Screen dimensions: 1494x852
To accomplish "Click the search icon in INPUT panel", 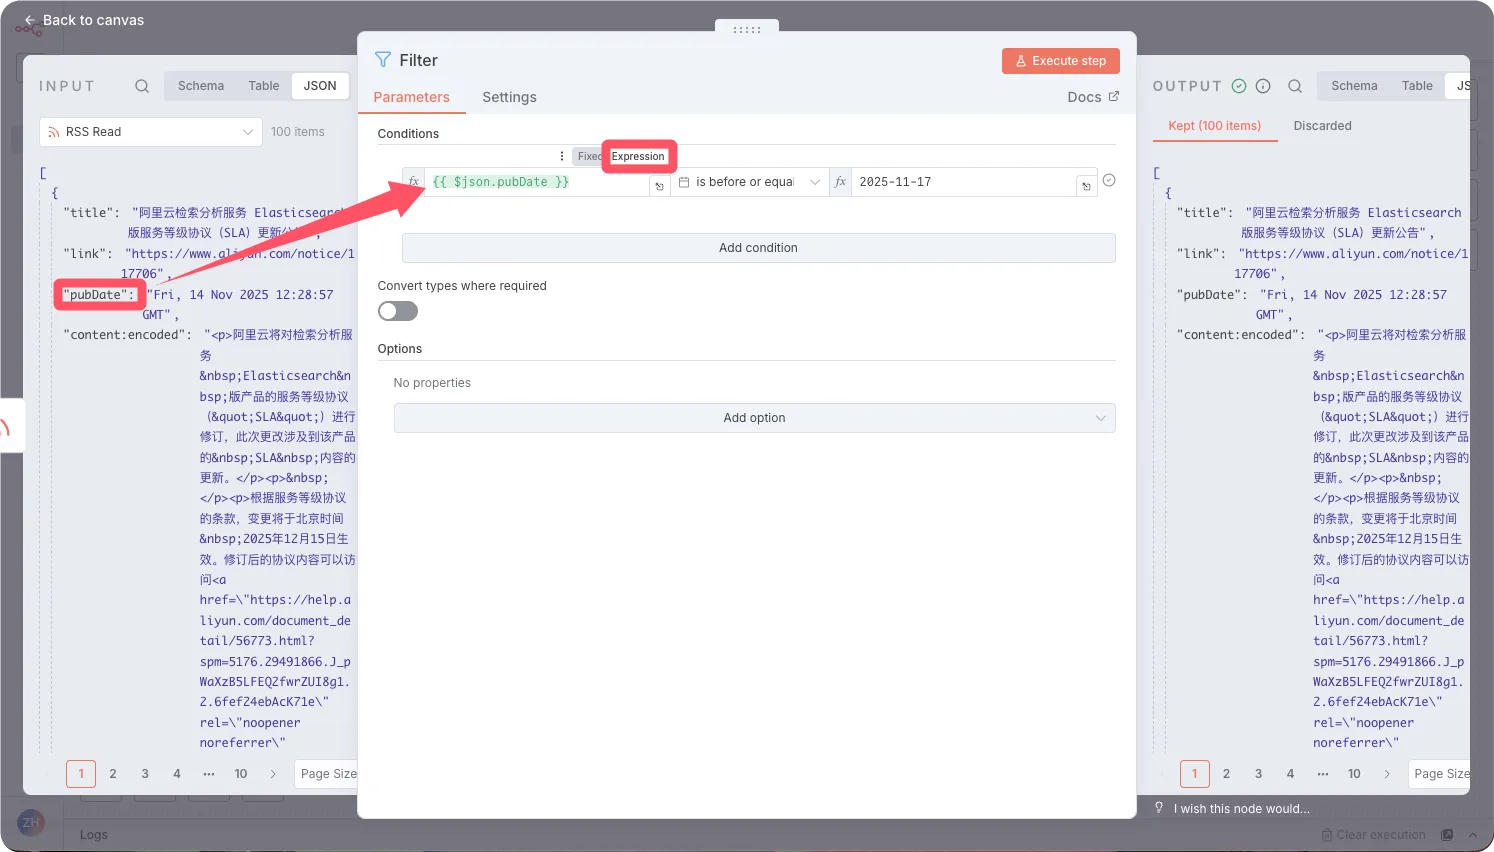I will click(x=142, y=86).
